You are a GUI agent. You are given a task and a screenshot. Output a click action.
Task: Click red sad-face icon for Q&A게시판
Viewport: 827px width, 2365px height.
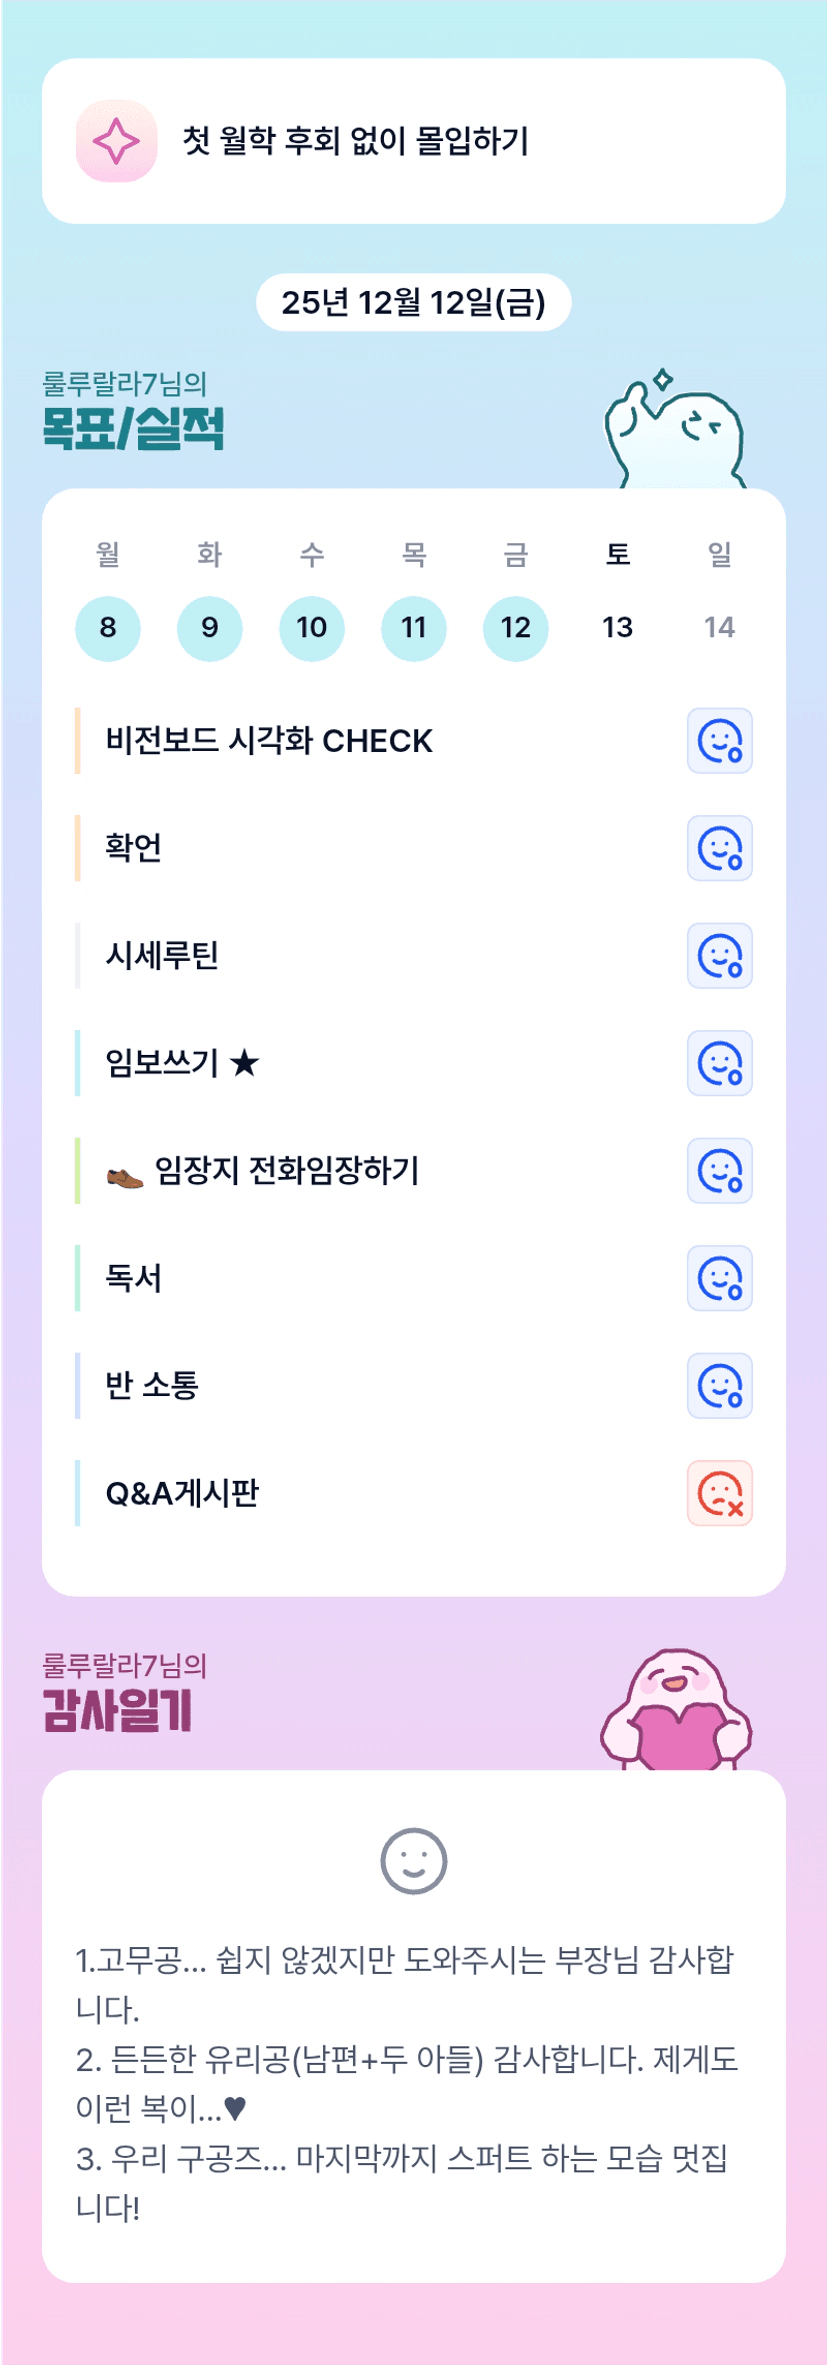(x=719, y=1493)
